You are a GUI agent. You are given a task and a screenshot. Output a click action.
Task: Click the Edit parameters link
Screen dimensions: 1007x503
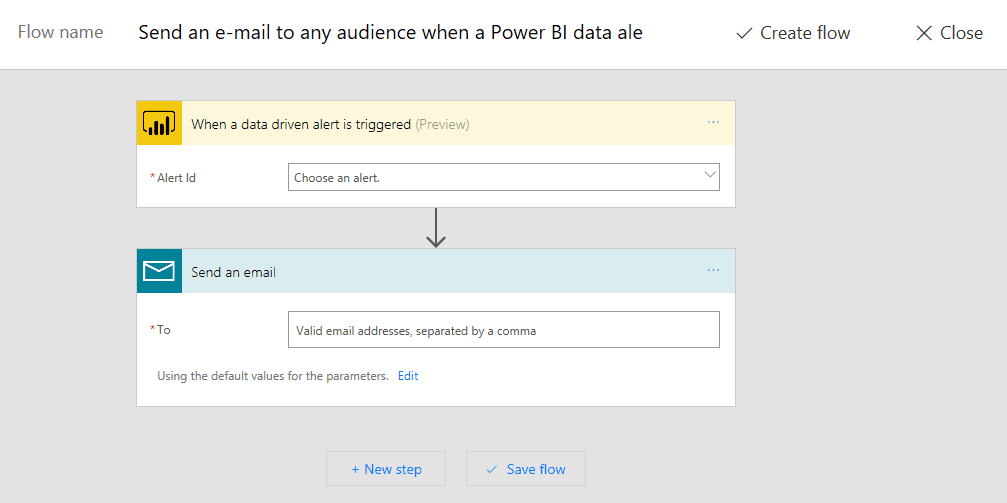pos(408,376)
